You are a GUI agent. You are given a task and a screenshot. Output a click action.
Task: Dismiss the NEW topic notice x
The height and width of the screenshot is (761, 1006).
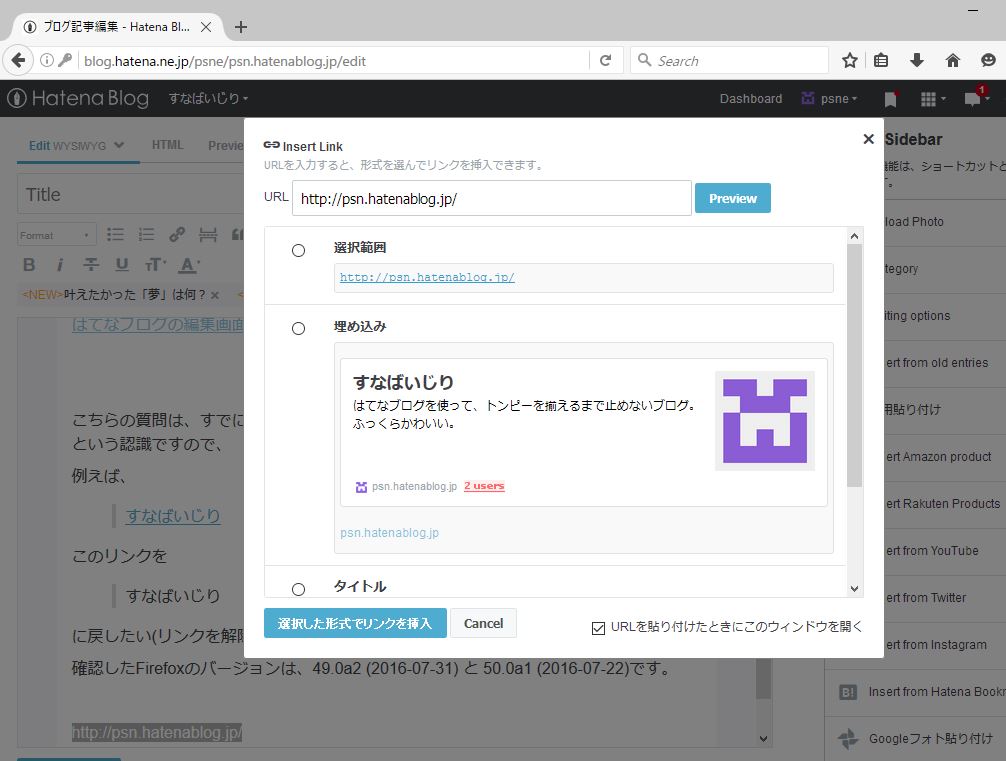pyautogui.click(x=215, y=295)
